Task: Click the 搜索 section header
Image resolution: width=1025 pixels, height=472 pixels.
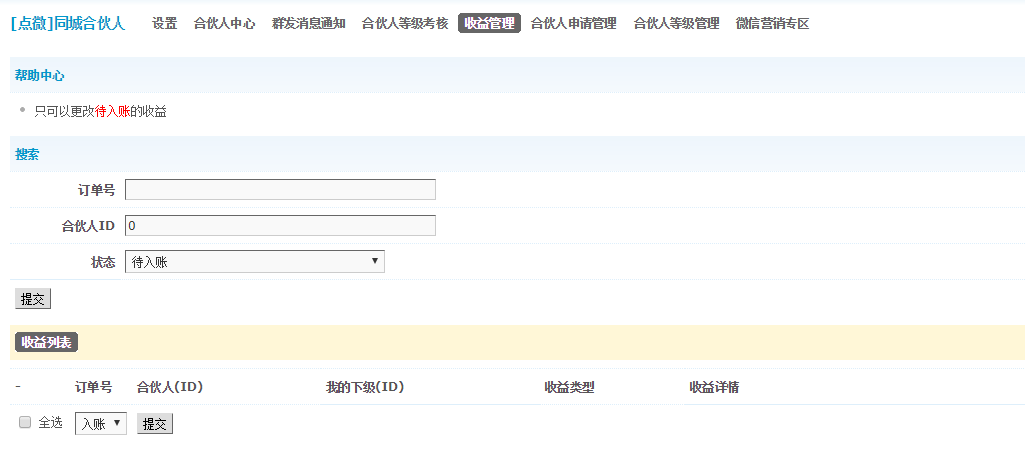Action: (x=27, y=154)
